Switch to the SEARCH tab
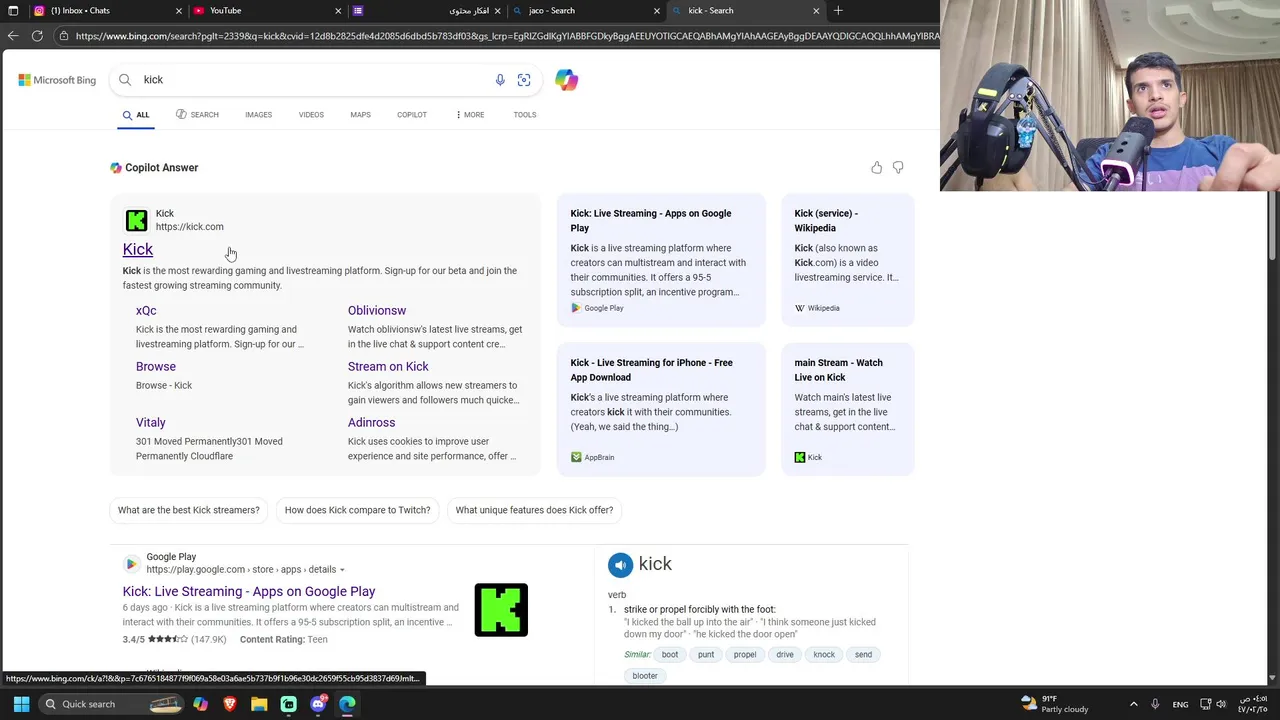This screenshot has width=1280, height=720. tap(197, 115)
